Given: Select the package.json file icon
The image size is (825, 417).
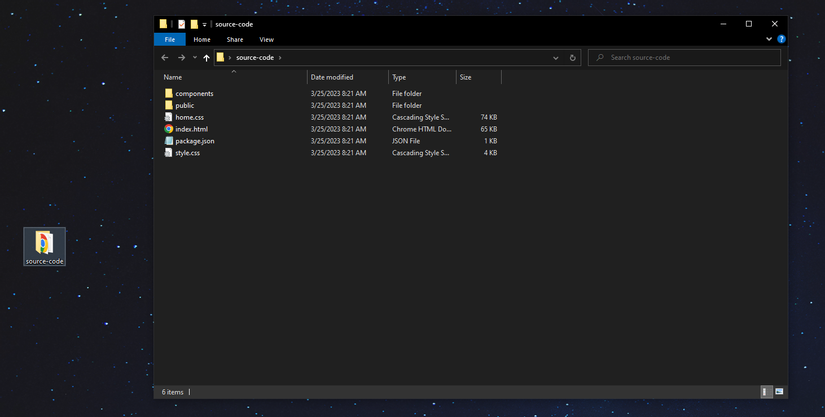Looking at the screenshot, I should [x=168, y=141].
